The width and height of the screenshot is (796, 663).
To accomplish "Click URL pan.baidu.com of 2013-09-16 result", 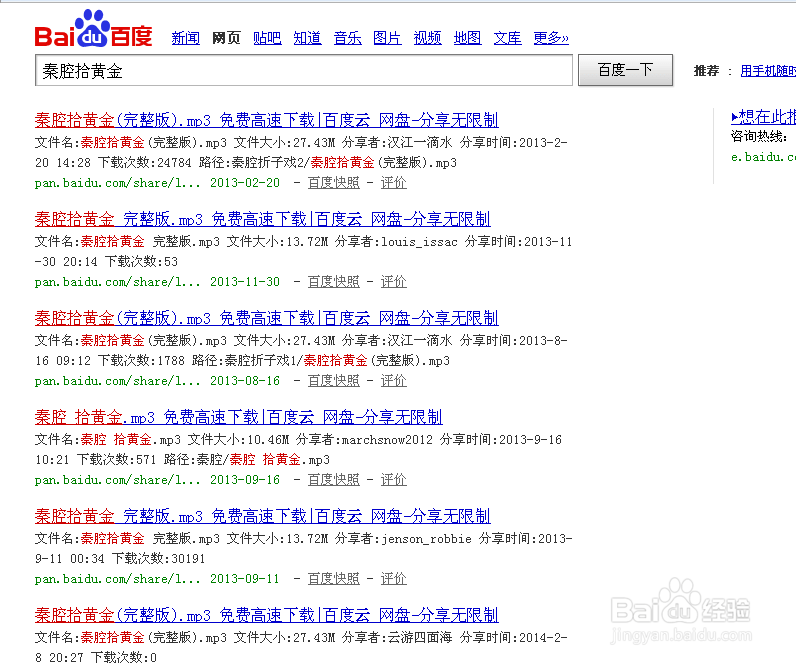I will [117, 480].
